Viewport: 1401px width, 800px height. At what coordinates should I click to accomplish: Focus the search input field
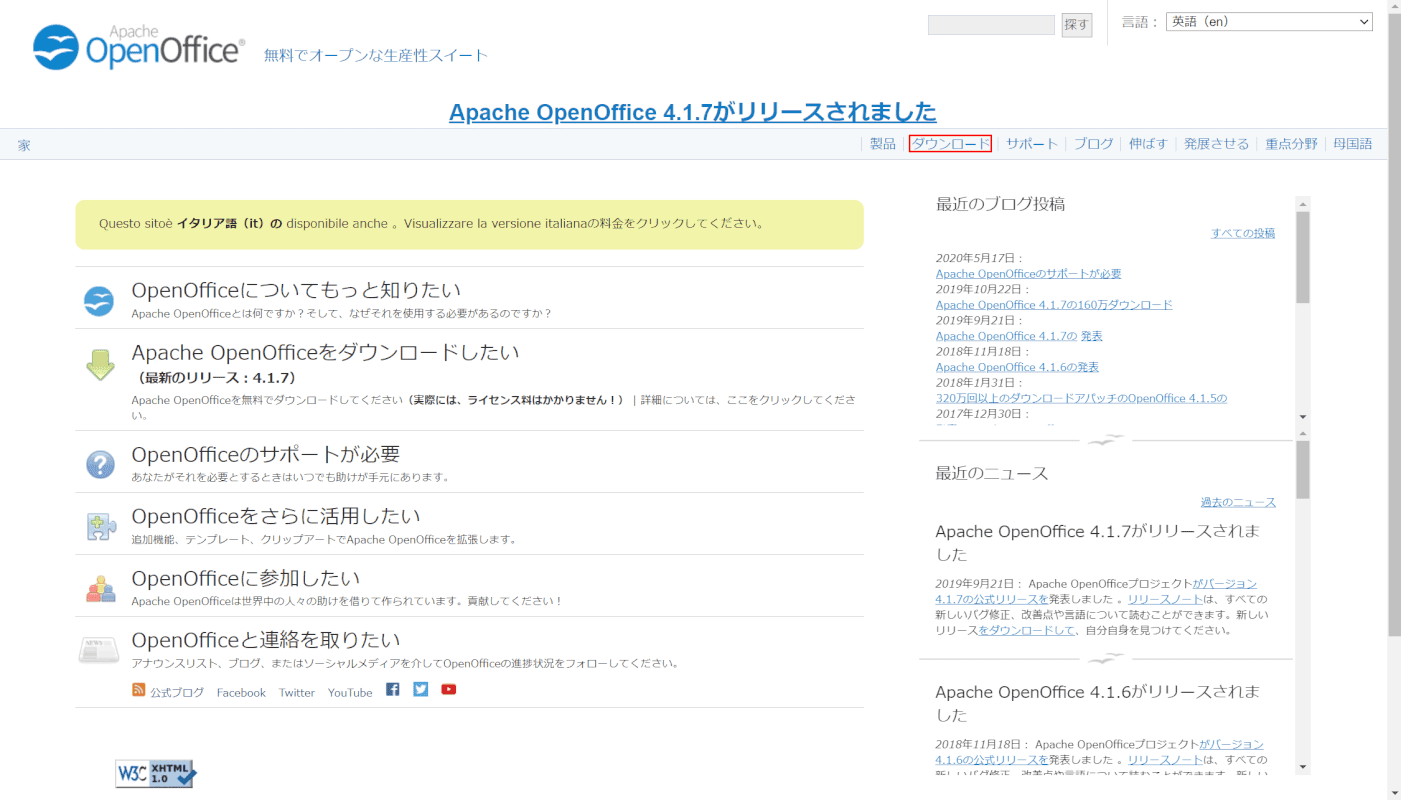point(991,25)
